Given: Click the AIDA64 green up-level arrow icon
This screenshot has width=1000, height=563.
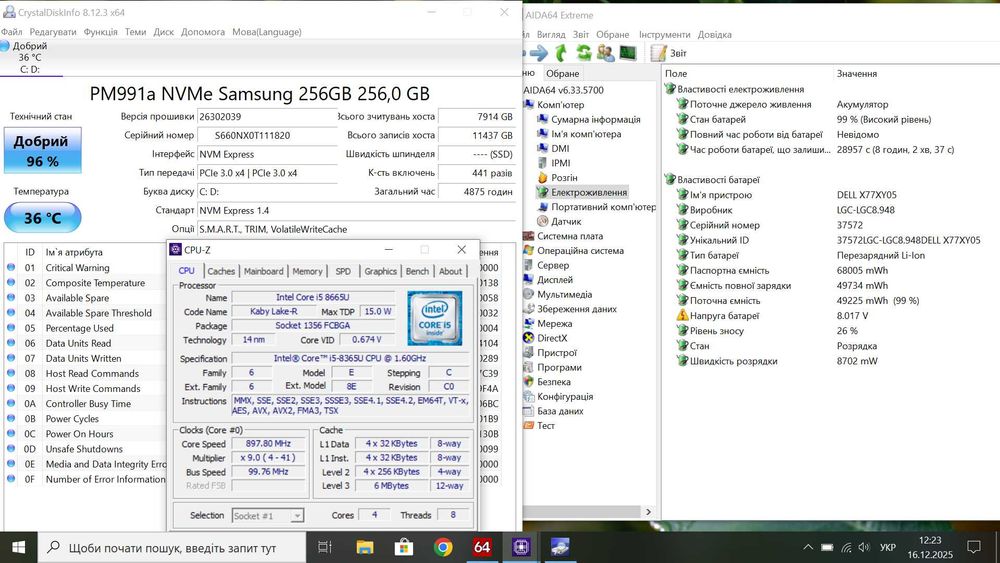Looking at the screenshot, I should click(x=561, y=53).
